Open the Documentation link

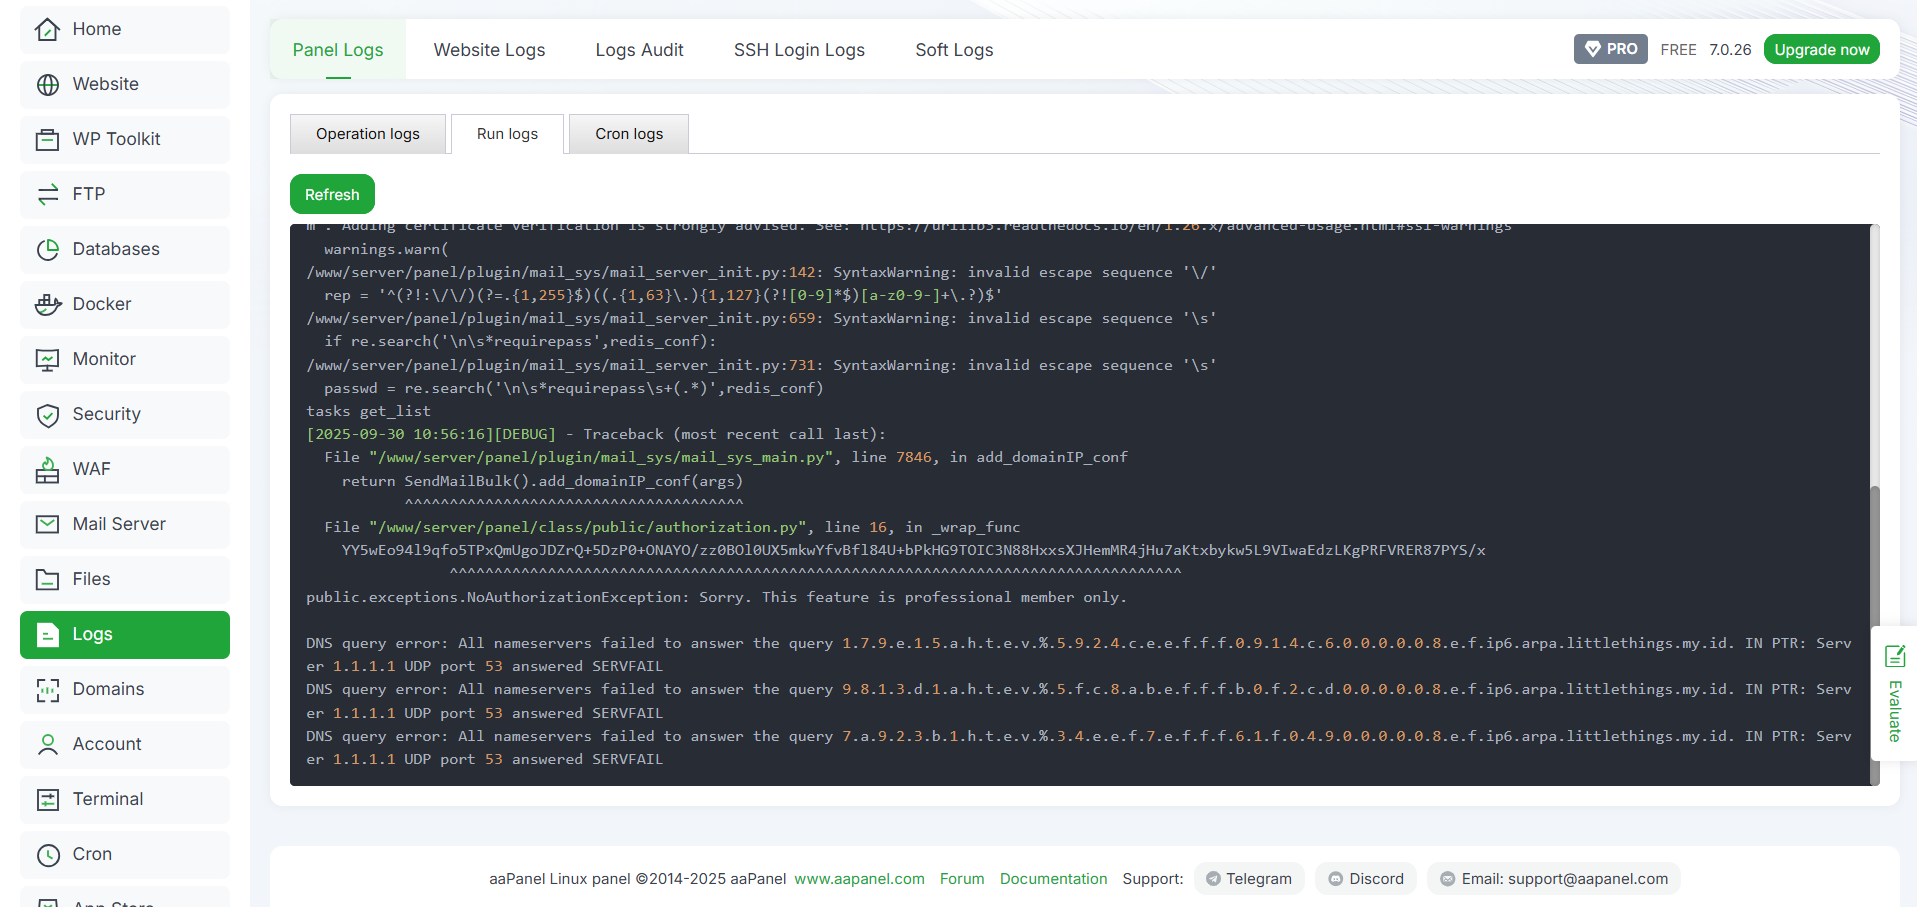tap(1053, 879)
